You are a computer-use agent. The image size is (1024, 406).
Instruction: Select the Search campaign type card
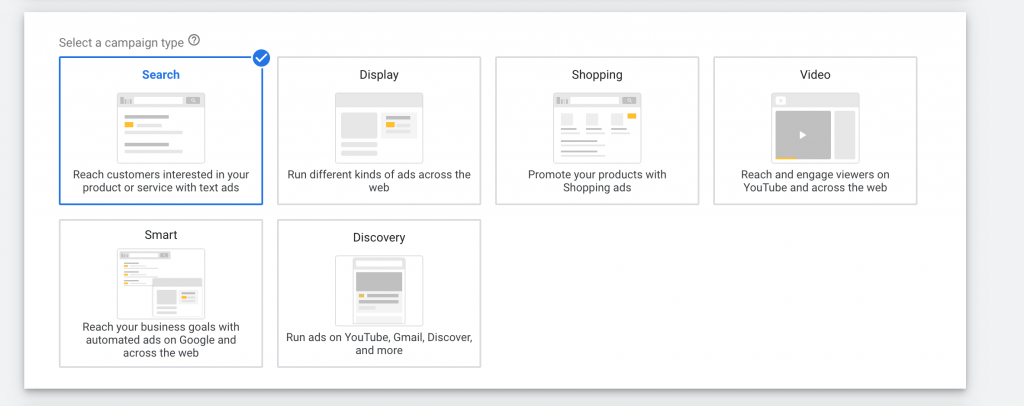point(161,131)
